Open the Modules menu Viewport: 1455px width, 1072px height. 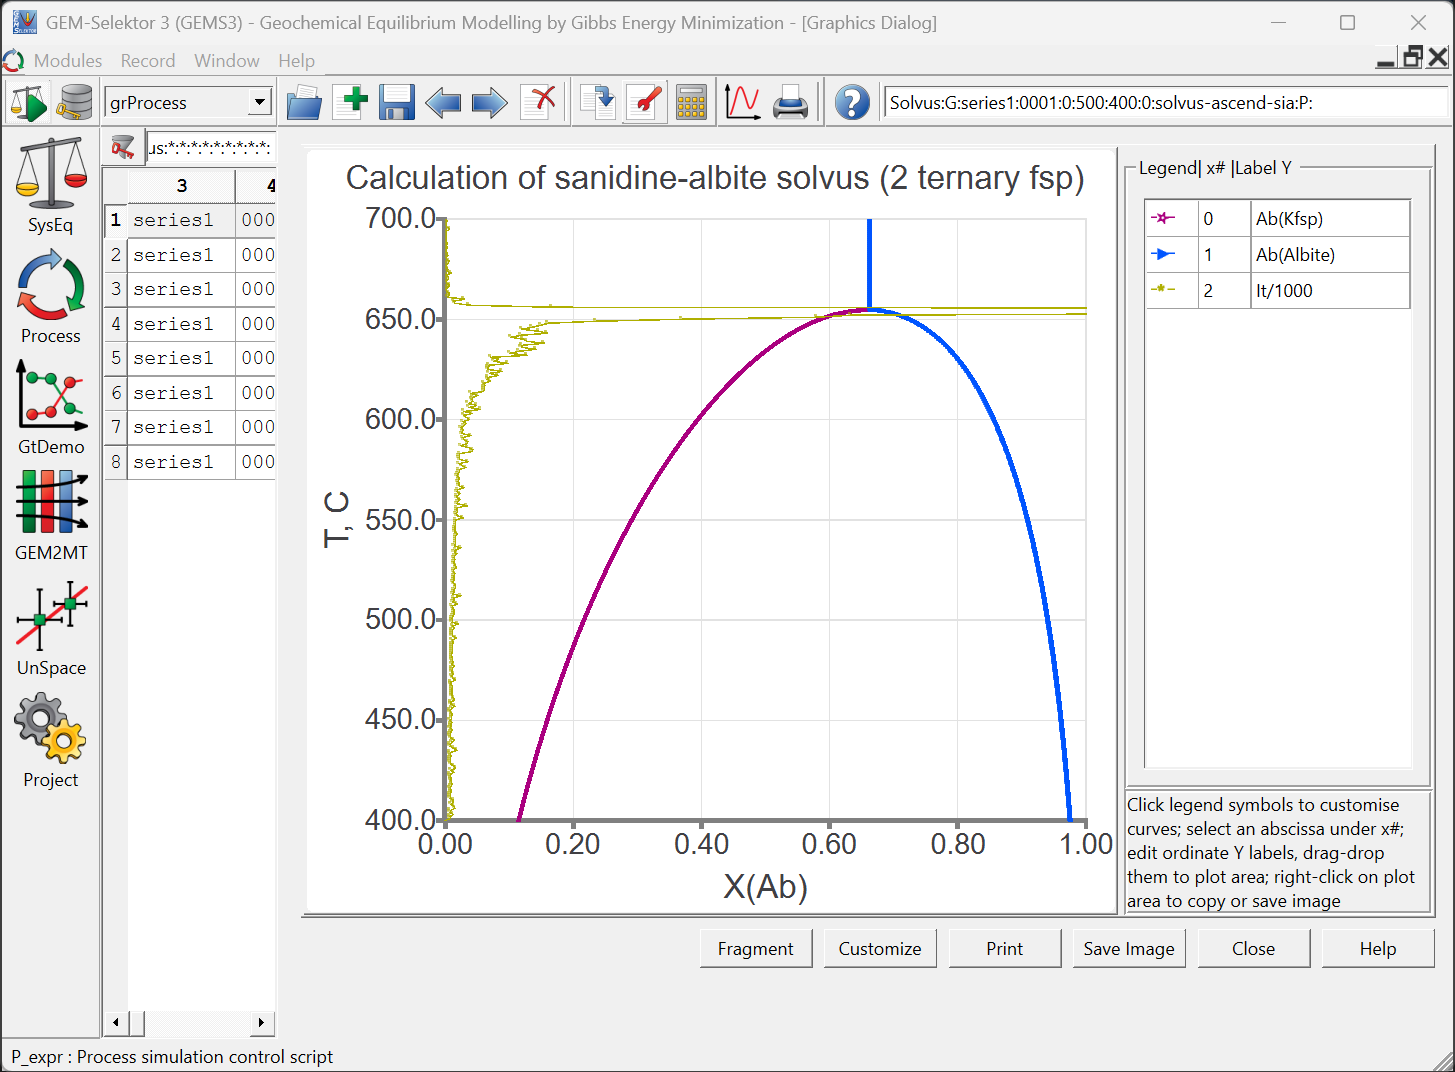pos(67,61)
